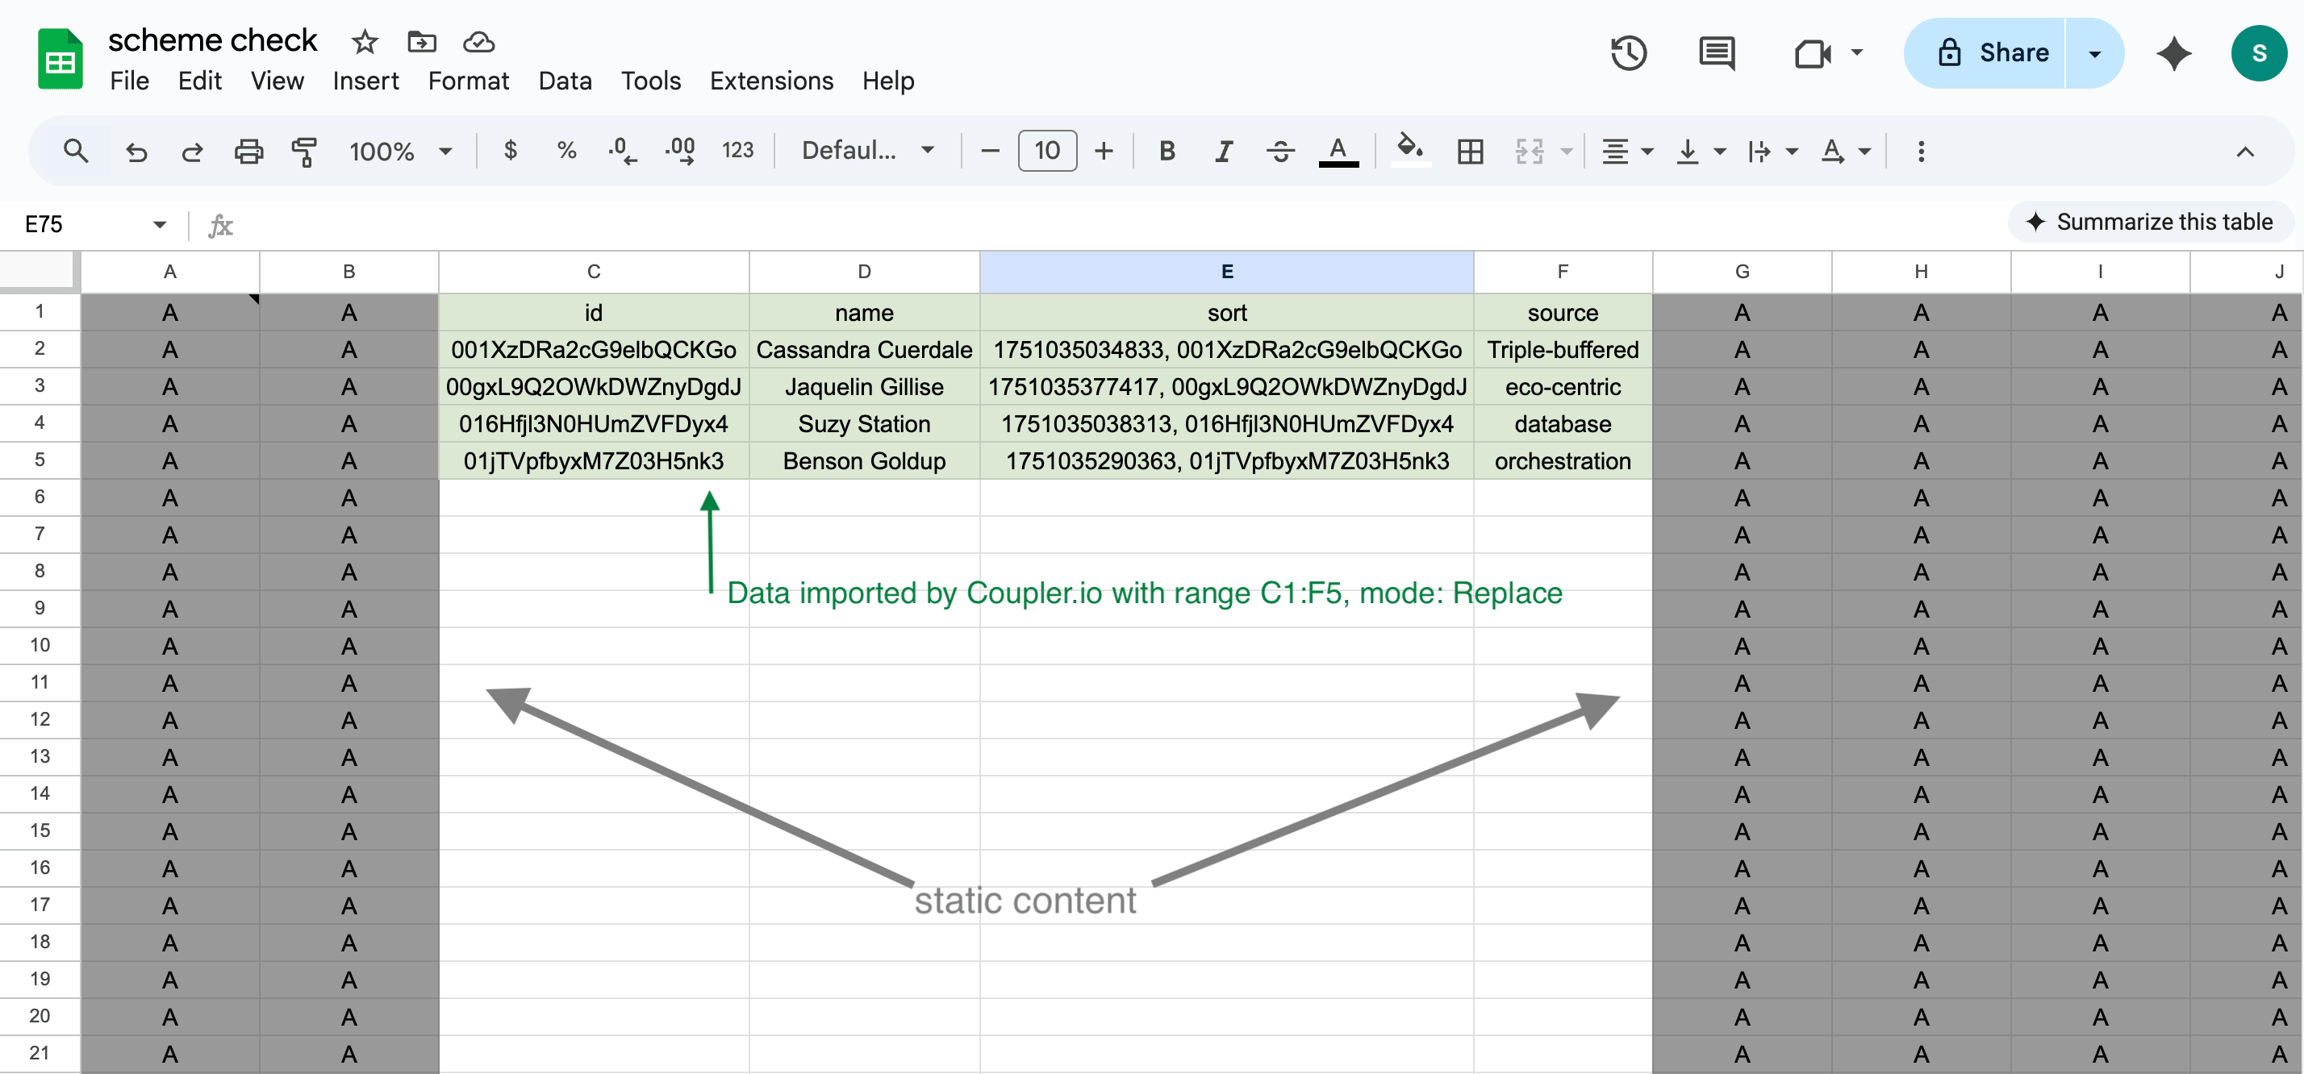The width and height of the screenshot is (2304, 1074).
Task: Toggle strikethrough formatting
Action: pyautogui.click(x=1280, y=151)
